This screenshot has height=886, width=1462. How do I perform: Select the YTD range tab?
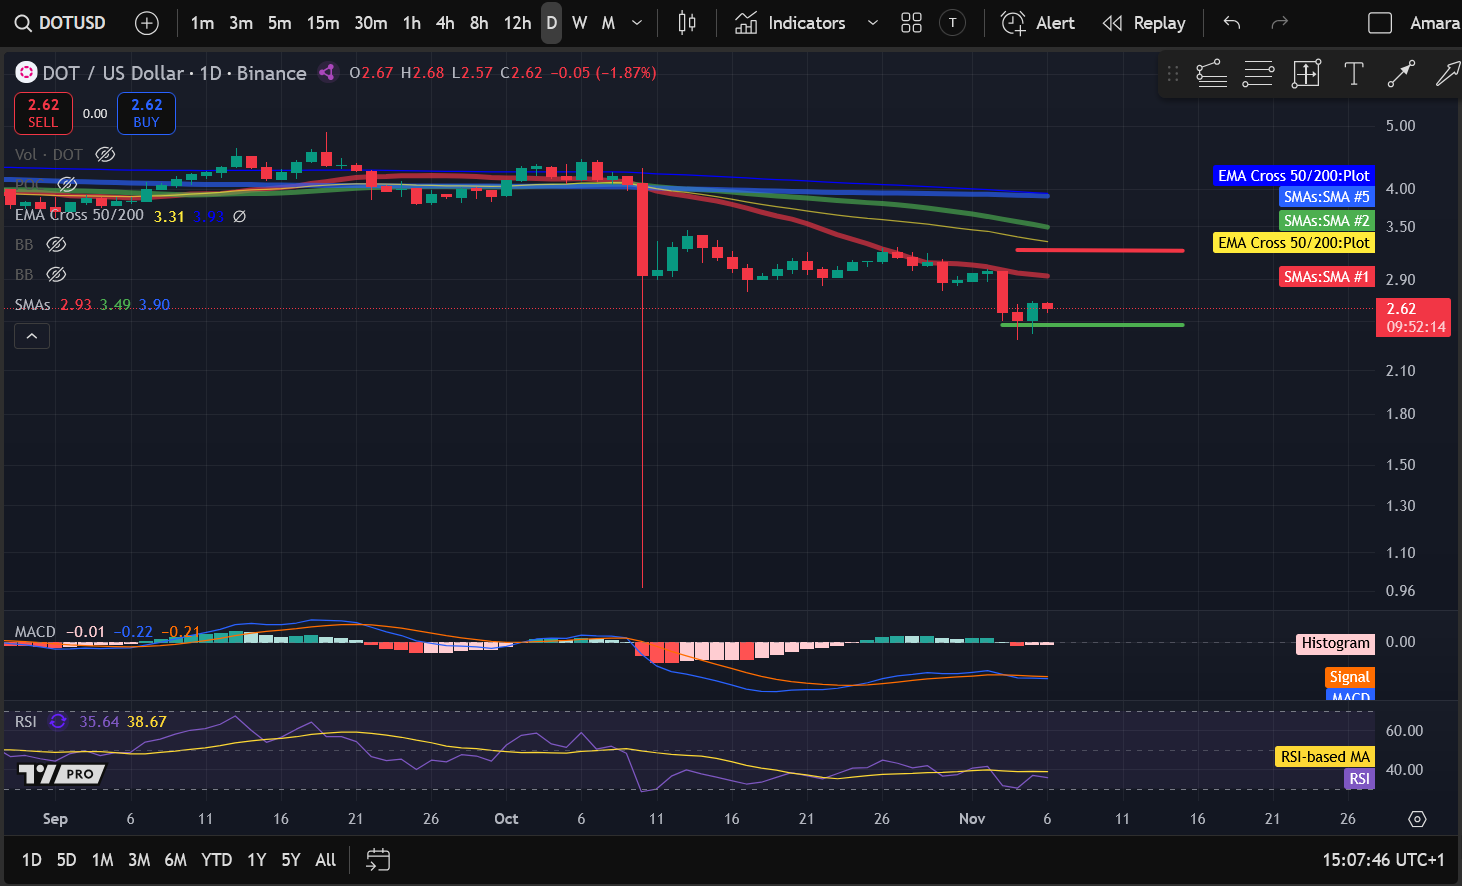point(216,860)
